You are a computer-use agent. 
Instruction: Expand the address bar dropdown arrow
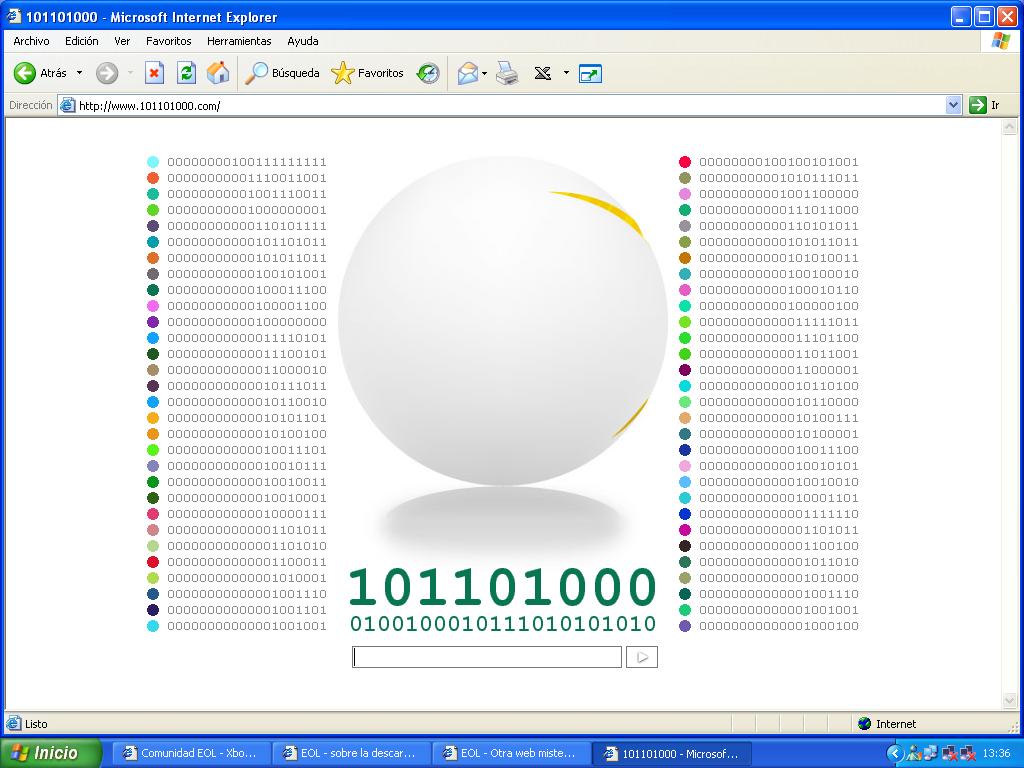[953, 105]
